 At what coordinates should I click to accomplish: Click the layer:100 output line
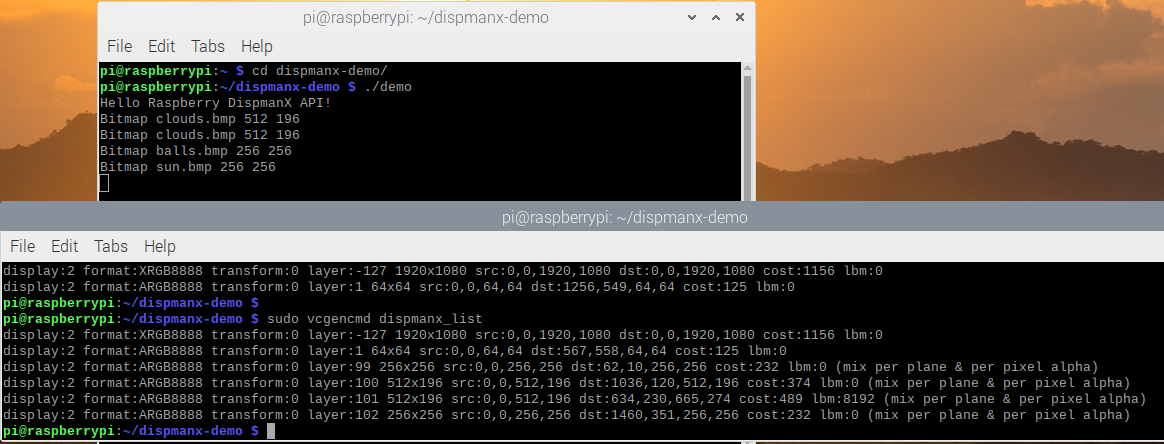click(x=566, y=382)
